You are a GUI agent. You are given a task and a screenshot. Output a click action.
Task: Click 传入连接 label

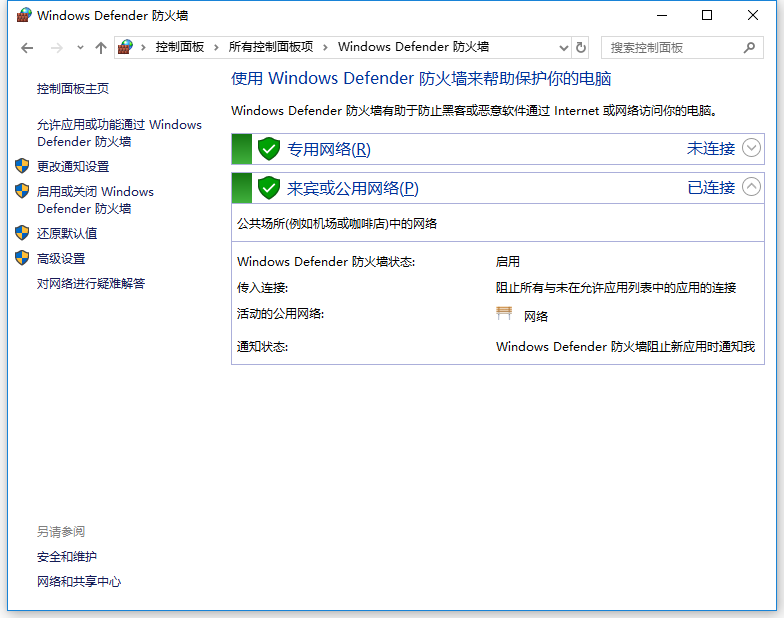[x=262, y=288]
